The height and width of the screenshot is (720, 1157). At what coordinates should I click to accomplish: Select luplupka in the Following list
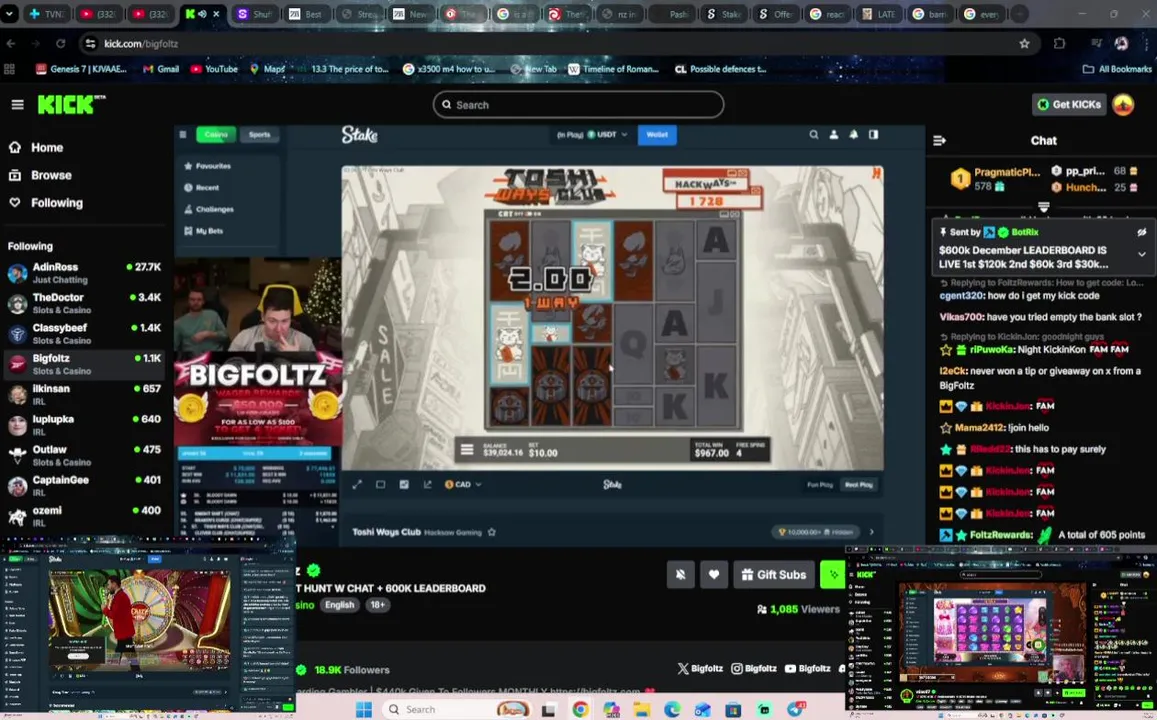click(x=84, y=425)
